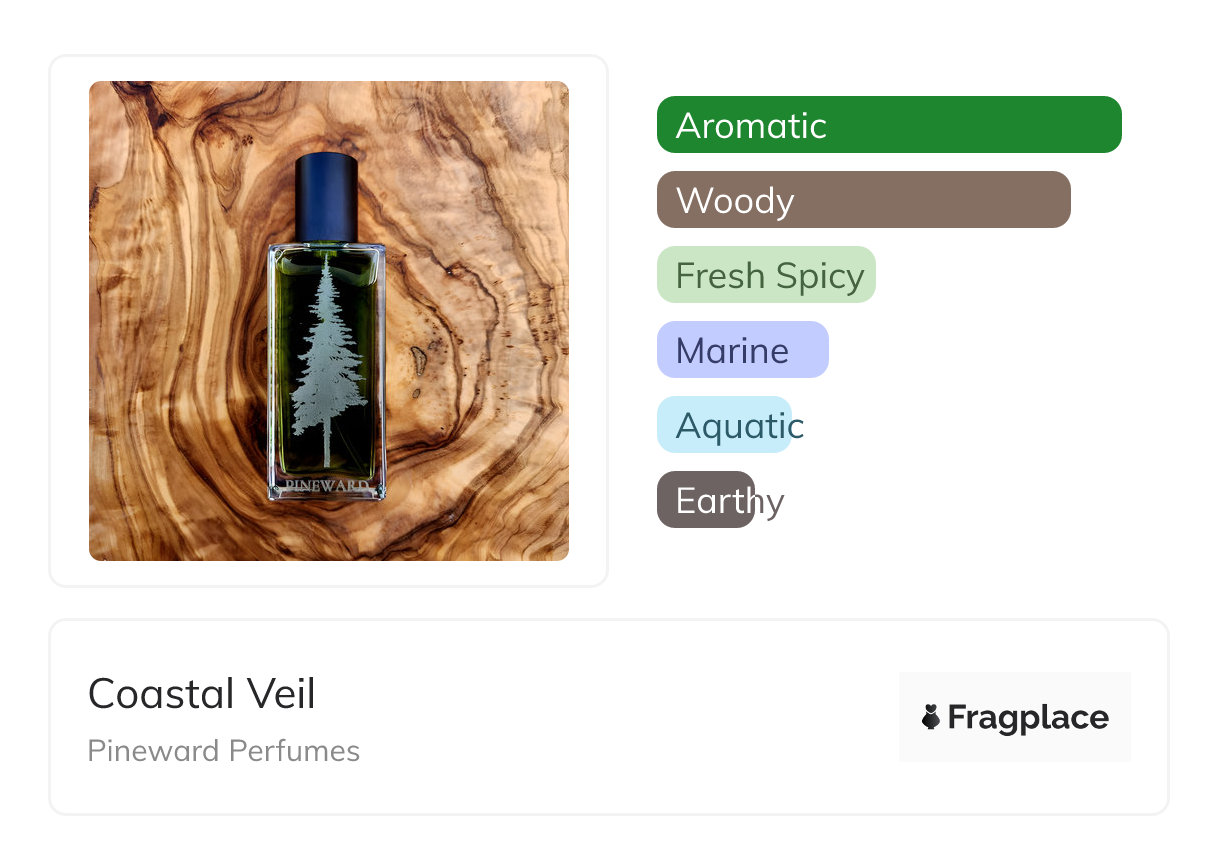Open the Pineward Perfumes brand link
Screen dimensions: 1218x864
pos(224,751)
